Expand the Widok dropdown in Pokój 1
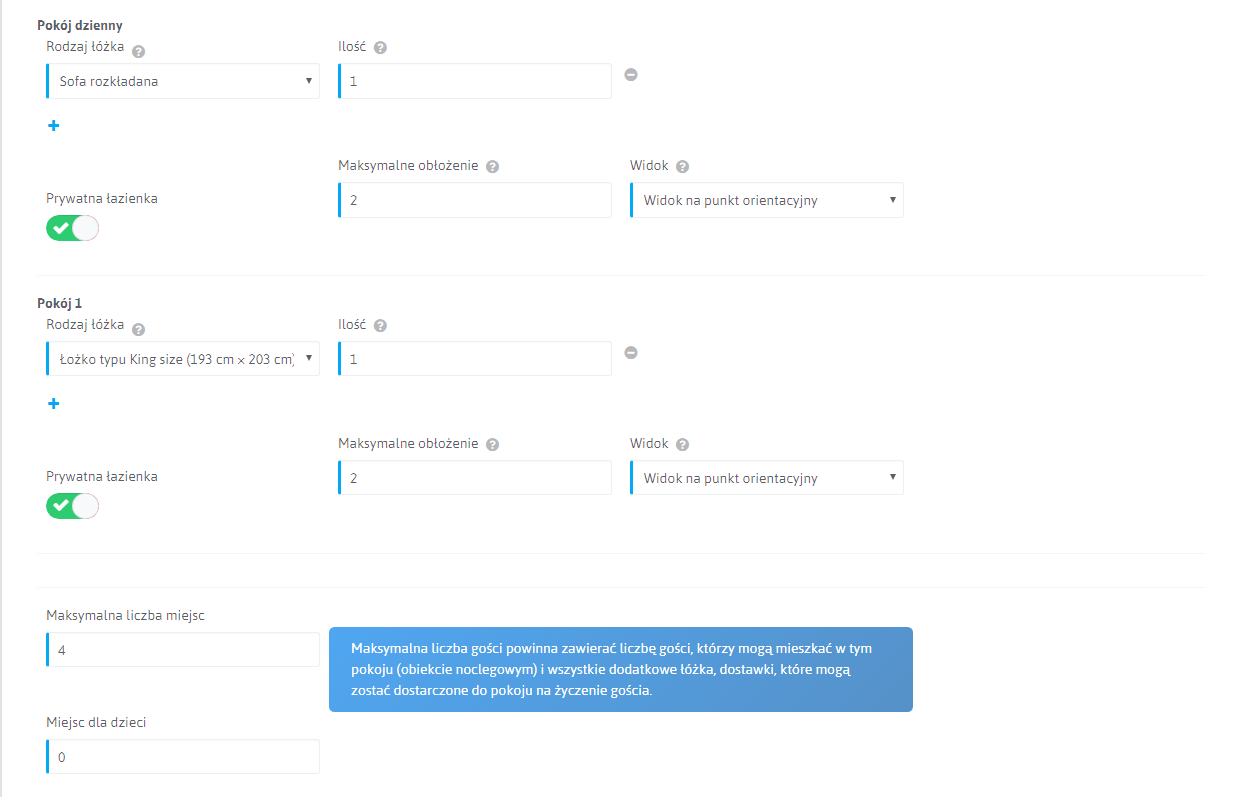Image resolution: width=1235 pixels, height=797 pixels. 767,479
